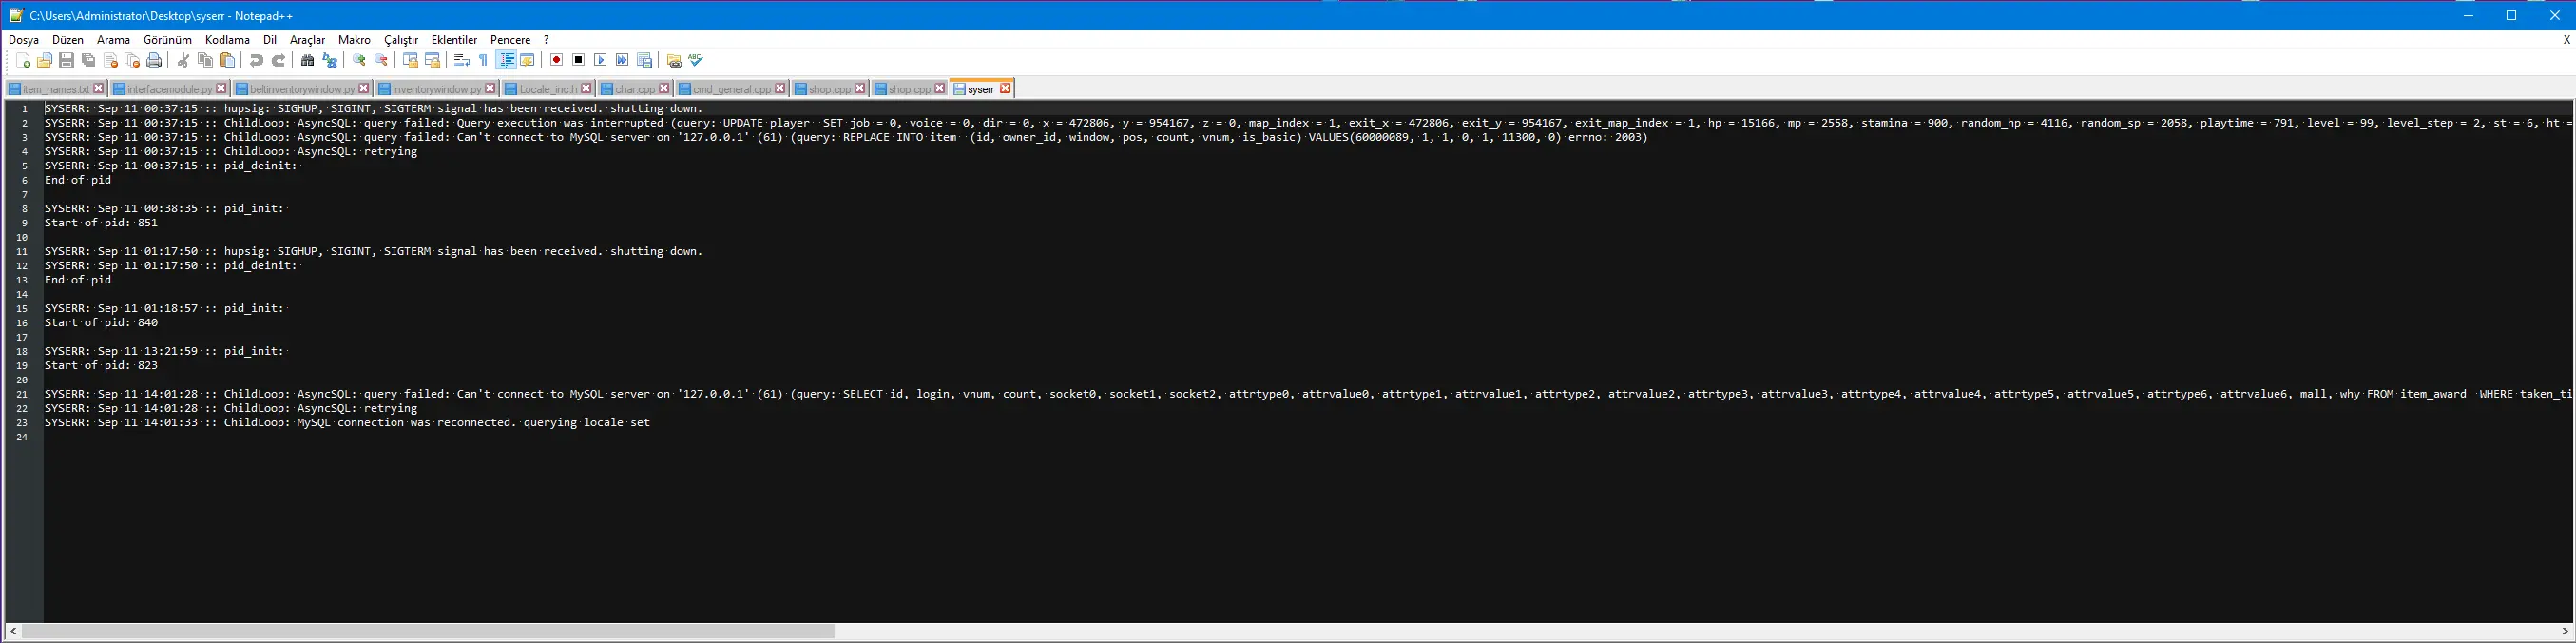Image resolution: width=2576 pixels, height=643 pixels.
Task: Play back the recorded macro
Action: tap(600, 61)
